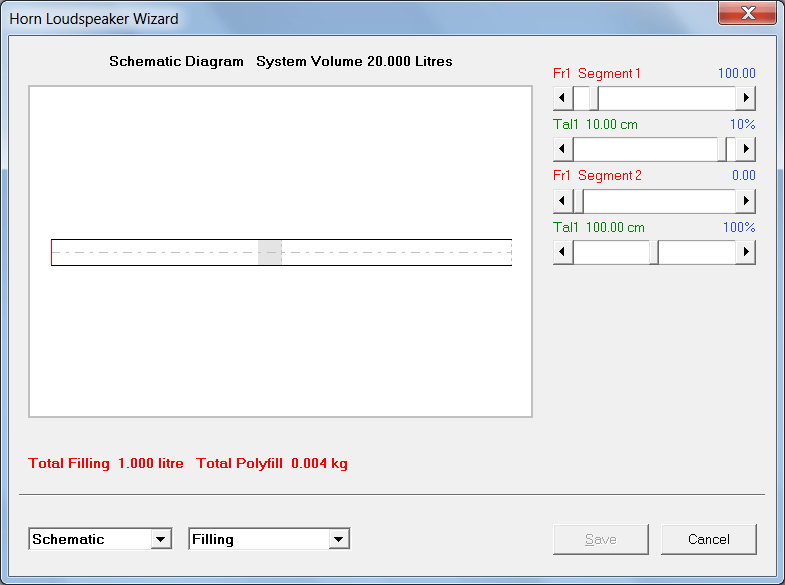Click the Fr1 Segment 1 slider thumb
The width and height of the screenshot is (785, 585).
pyautogui.click(x=594, y=98)
